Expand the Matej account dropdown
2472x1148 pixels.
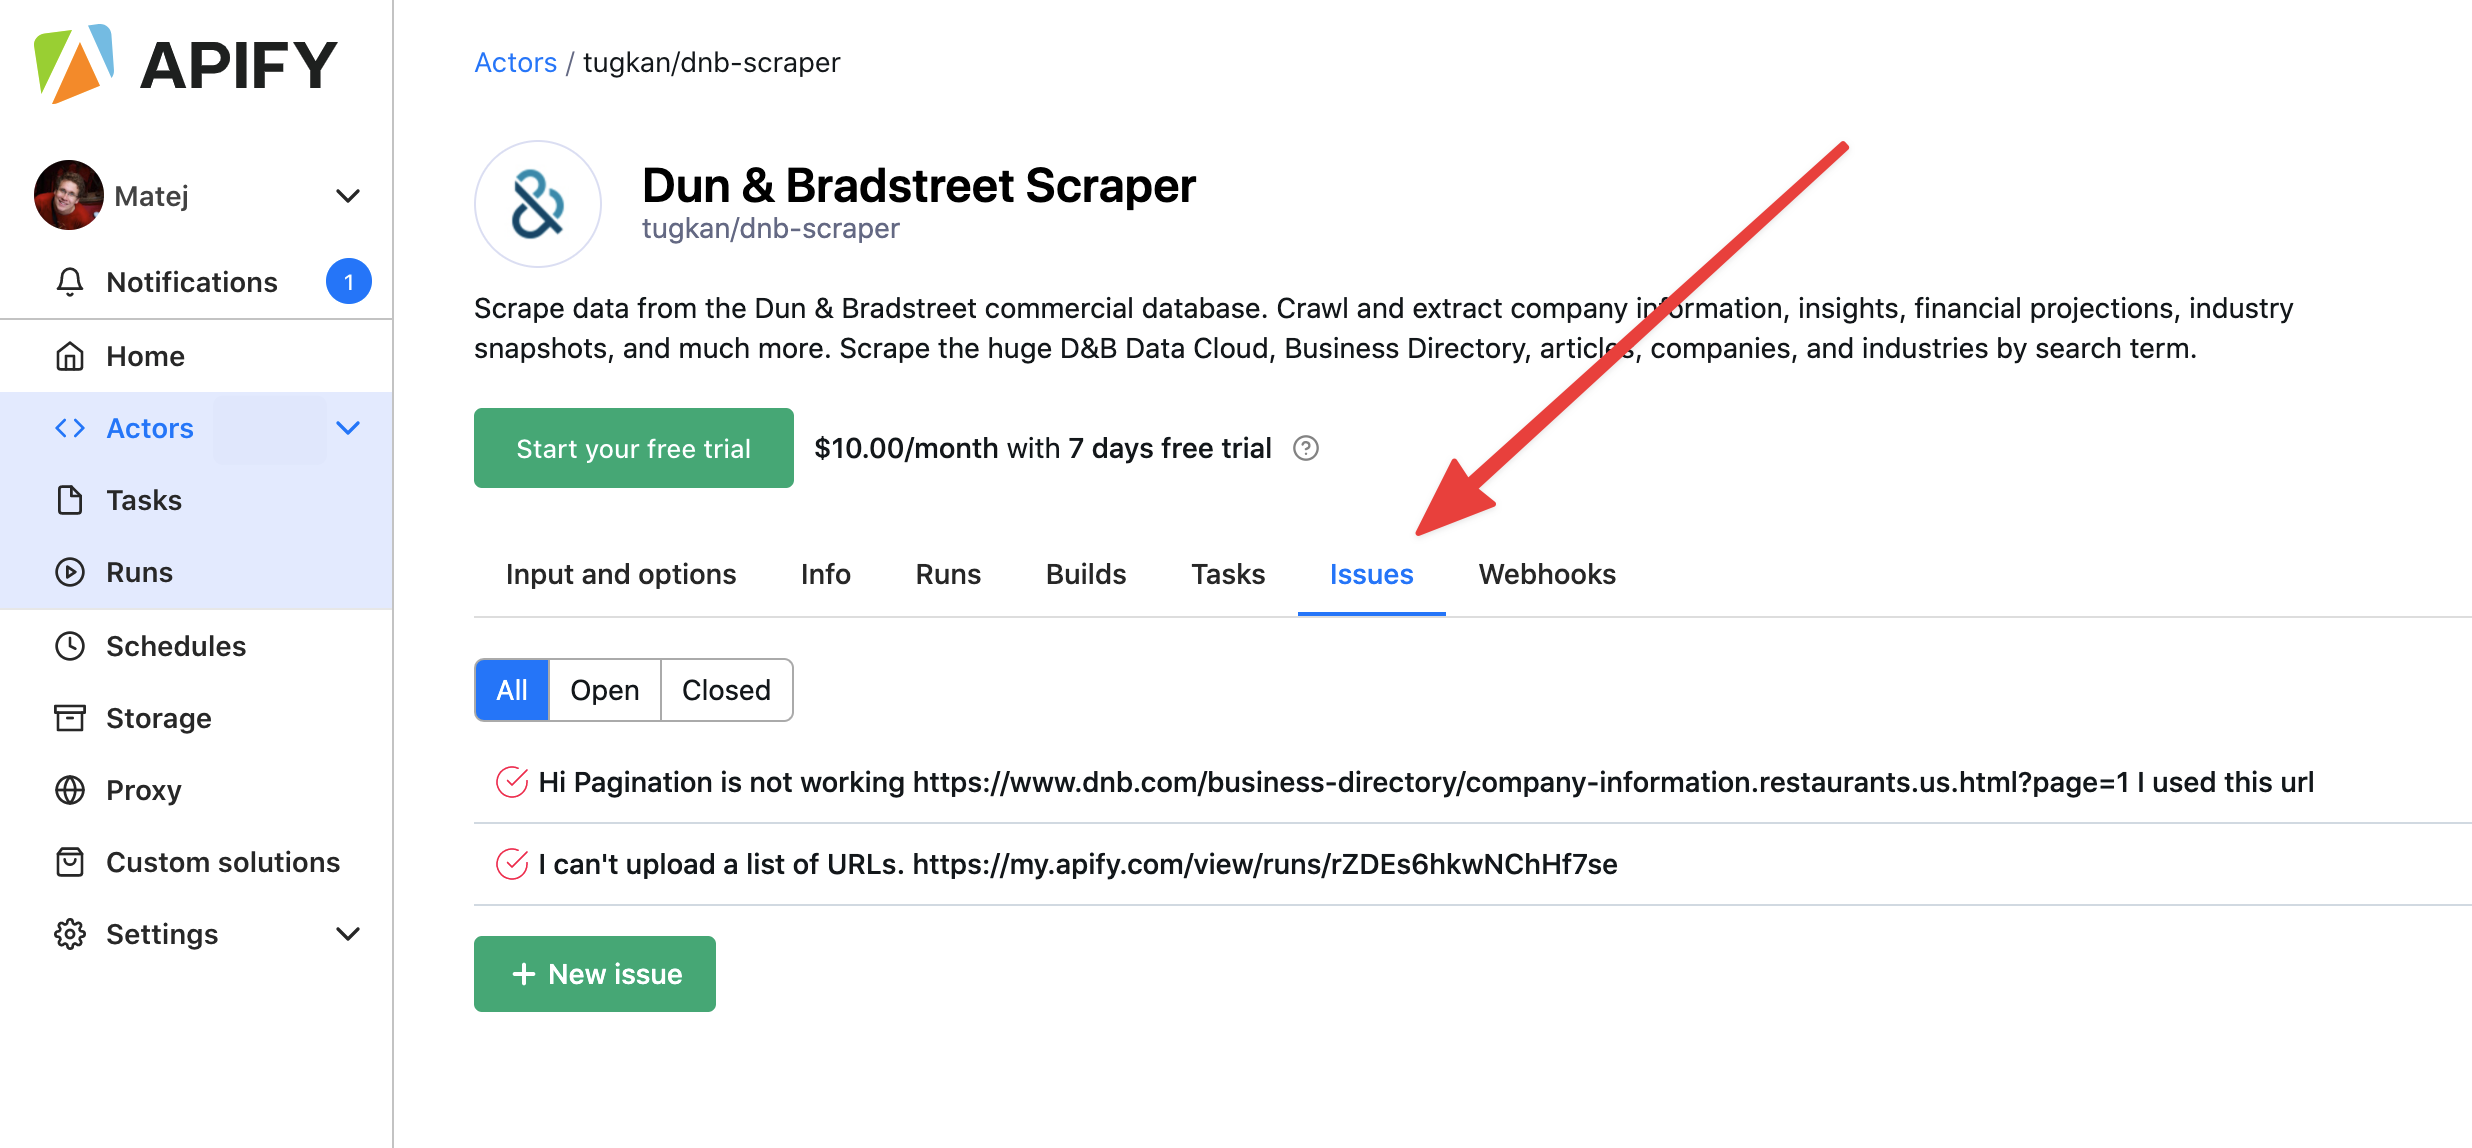click(x=347, y=196)
